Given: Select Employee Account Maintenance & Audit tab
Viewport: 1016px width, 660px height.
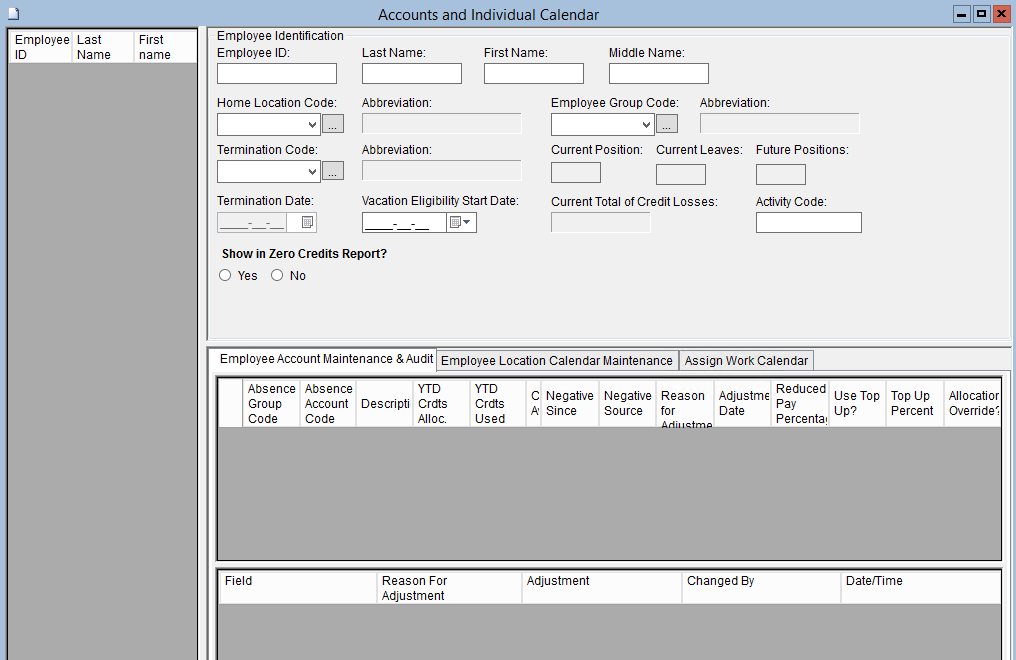Looking at the screenshot, I should click(x=326, y=359).
